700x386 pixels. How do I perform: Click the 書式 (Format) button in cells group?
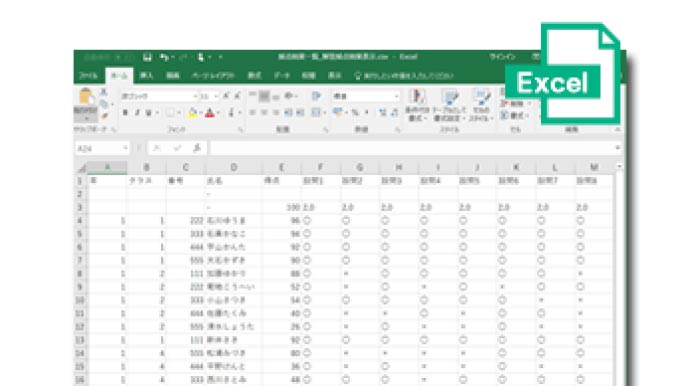515,116
